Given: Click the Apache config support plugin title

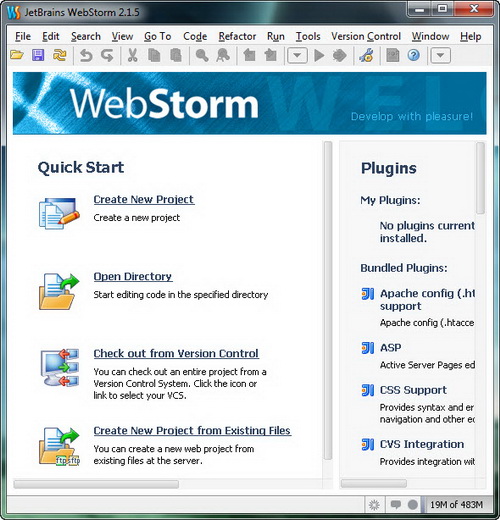Looking at the screenshot, I should pos(428,300).
